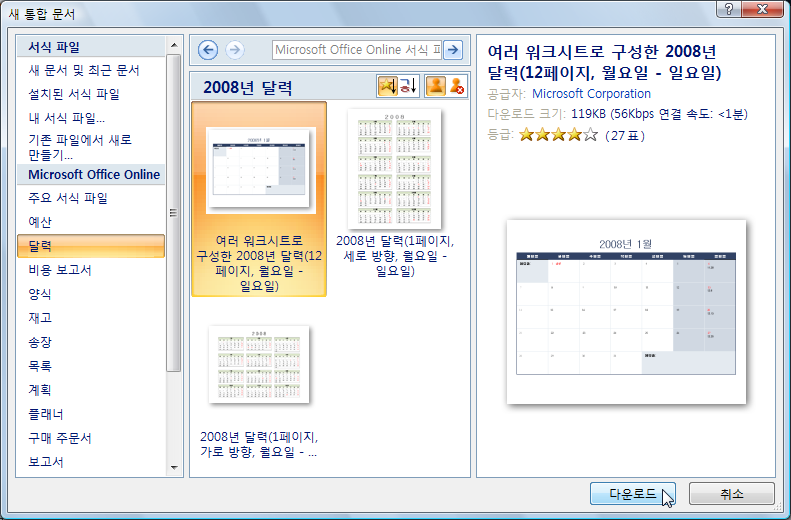Open the 비용 보고서 category
Screen dimensions: 791x520
pyautogui.click(x=60, y=270)
